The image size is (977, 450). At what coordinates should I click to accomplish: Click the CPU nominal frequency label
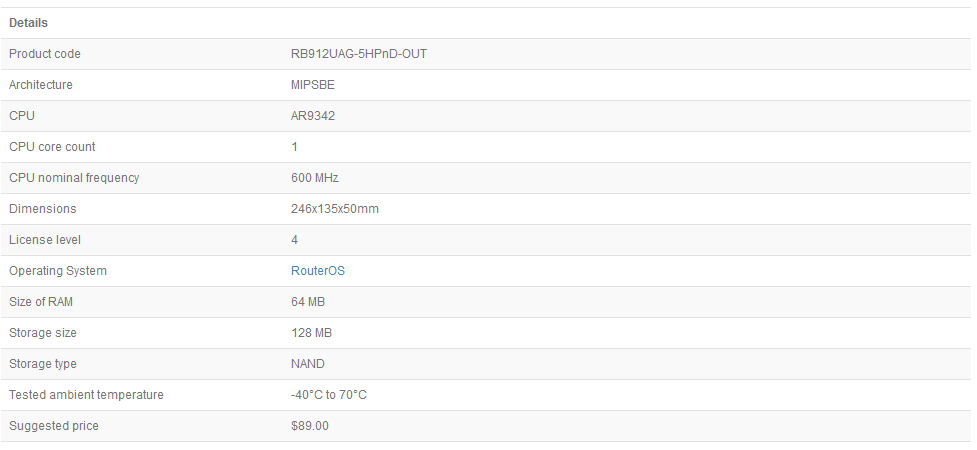pyautogui.click(x=74, y=178)
